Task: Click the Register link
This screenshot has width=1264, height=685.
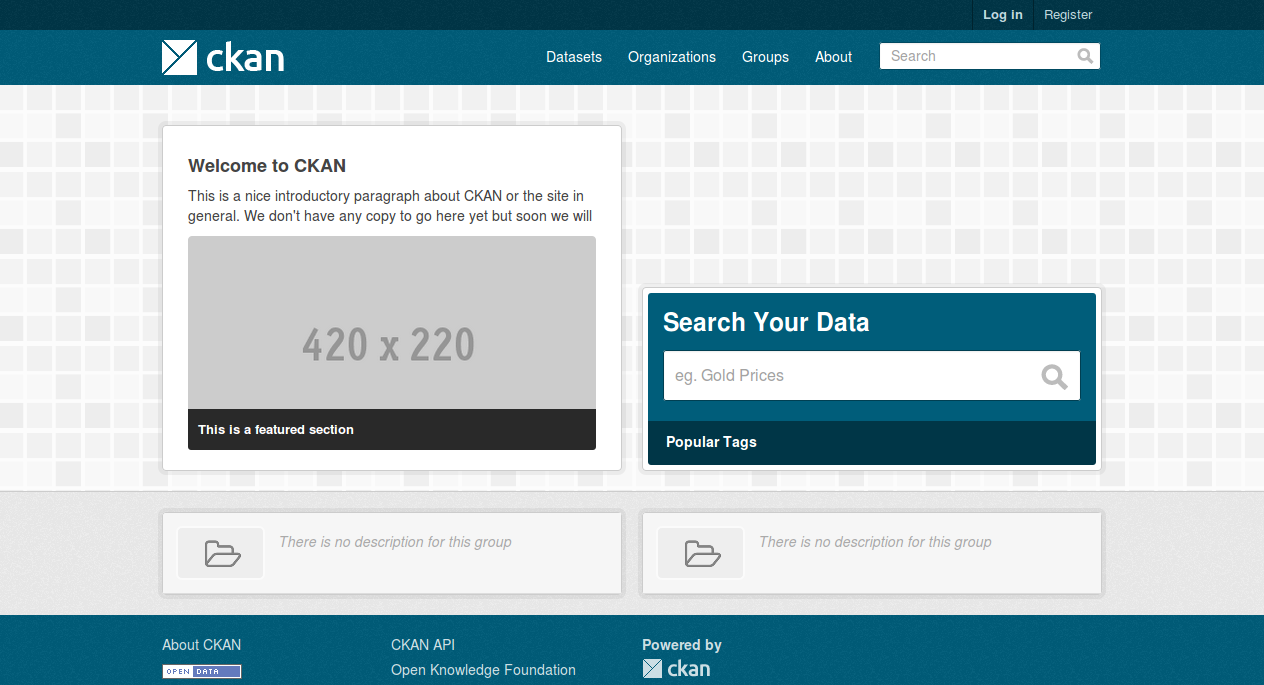Action: point(1068,15)
